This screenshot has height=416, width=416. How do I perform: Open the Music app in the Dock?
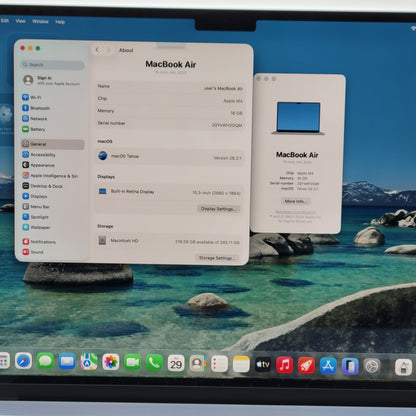point(285,365)
